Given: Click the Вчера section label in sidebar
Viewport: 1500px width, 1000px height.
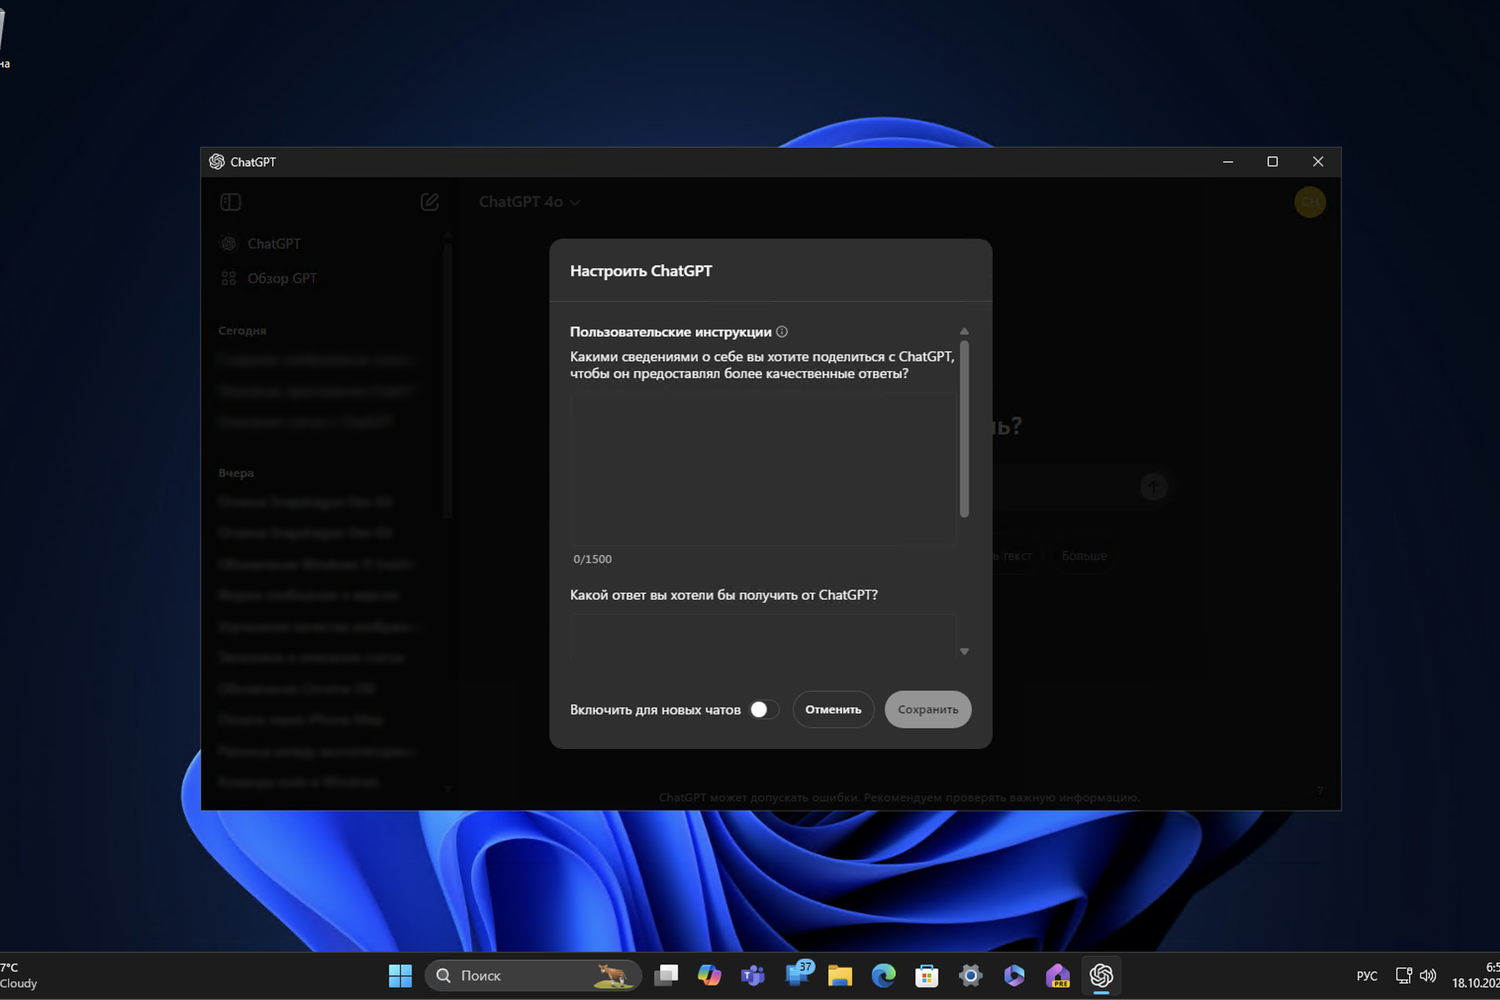Looking at the screenshot, I should click(236, 473).
